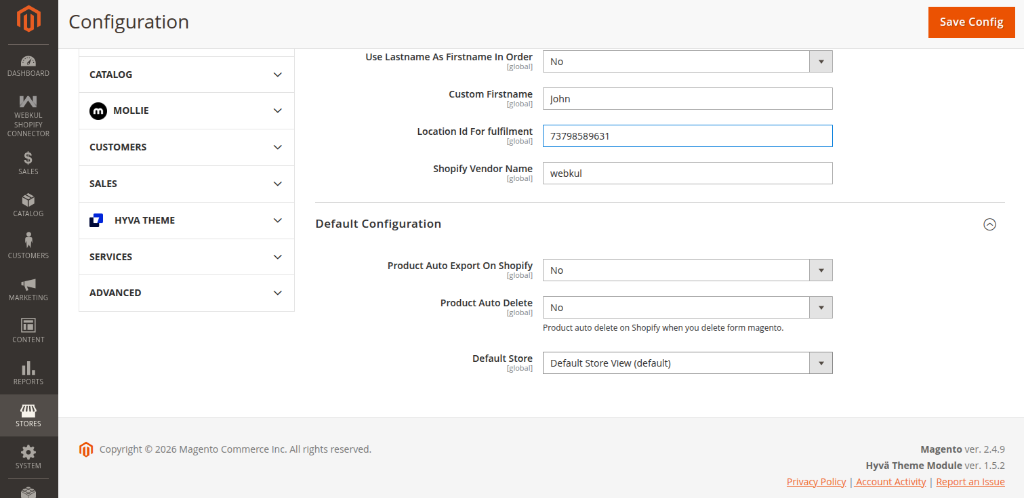1024x498 pixels.
Task: Click the Default Store label
Action: (x=502, y=358)
